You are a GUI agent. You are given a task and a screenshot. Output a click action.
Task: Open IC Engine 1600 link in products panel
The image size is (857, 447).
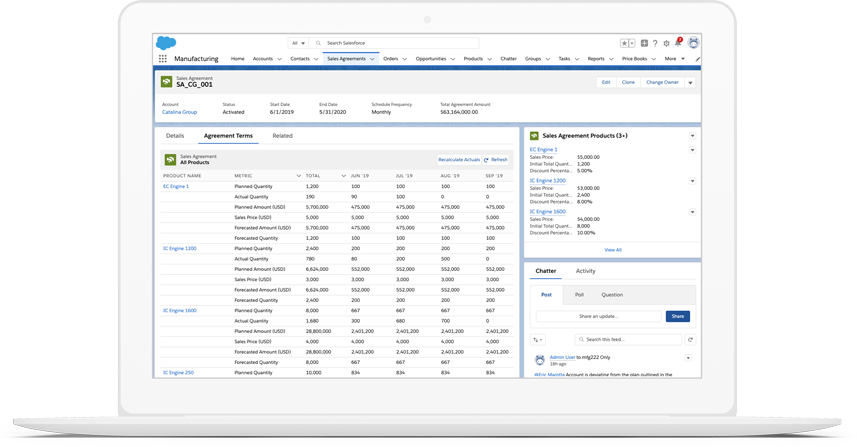[x=548, y=211]
